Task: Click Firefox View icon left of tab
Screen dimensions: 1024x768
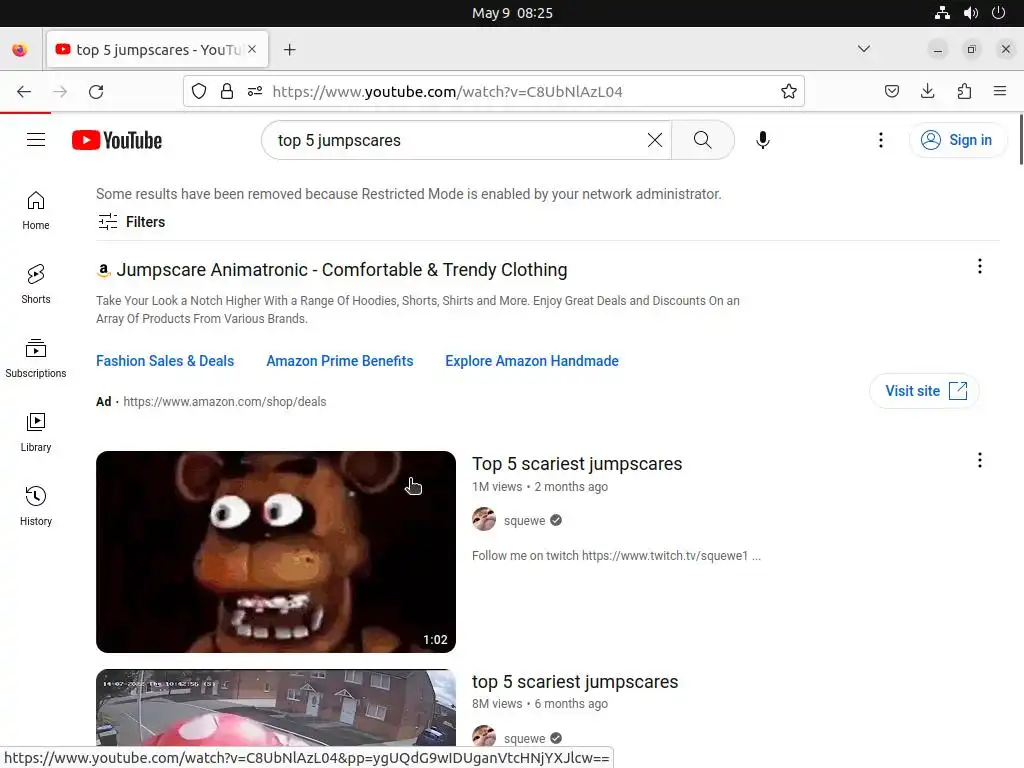Action: [x=20, y=50]
